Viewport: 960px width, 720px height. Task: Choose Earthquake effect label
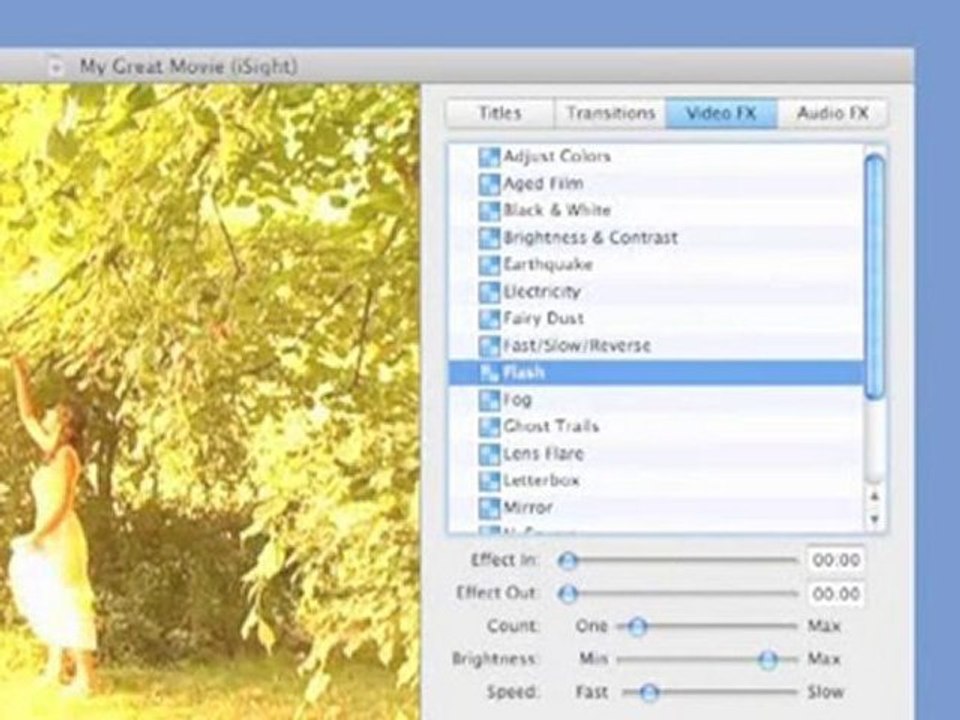tap(548, 264)
